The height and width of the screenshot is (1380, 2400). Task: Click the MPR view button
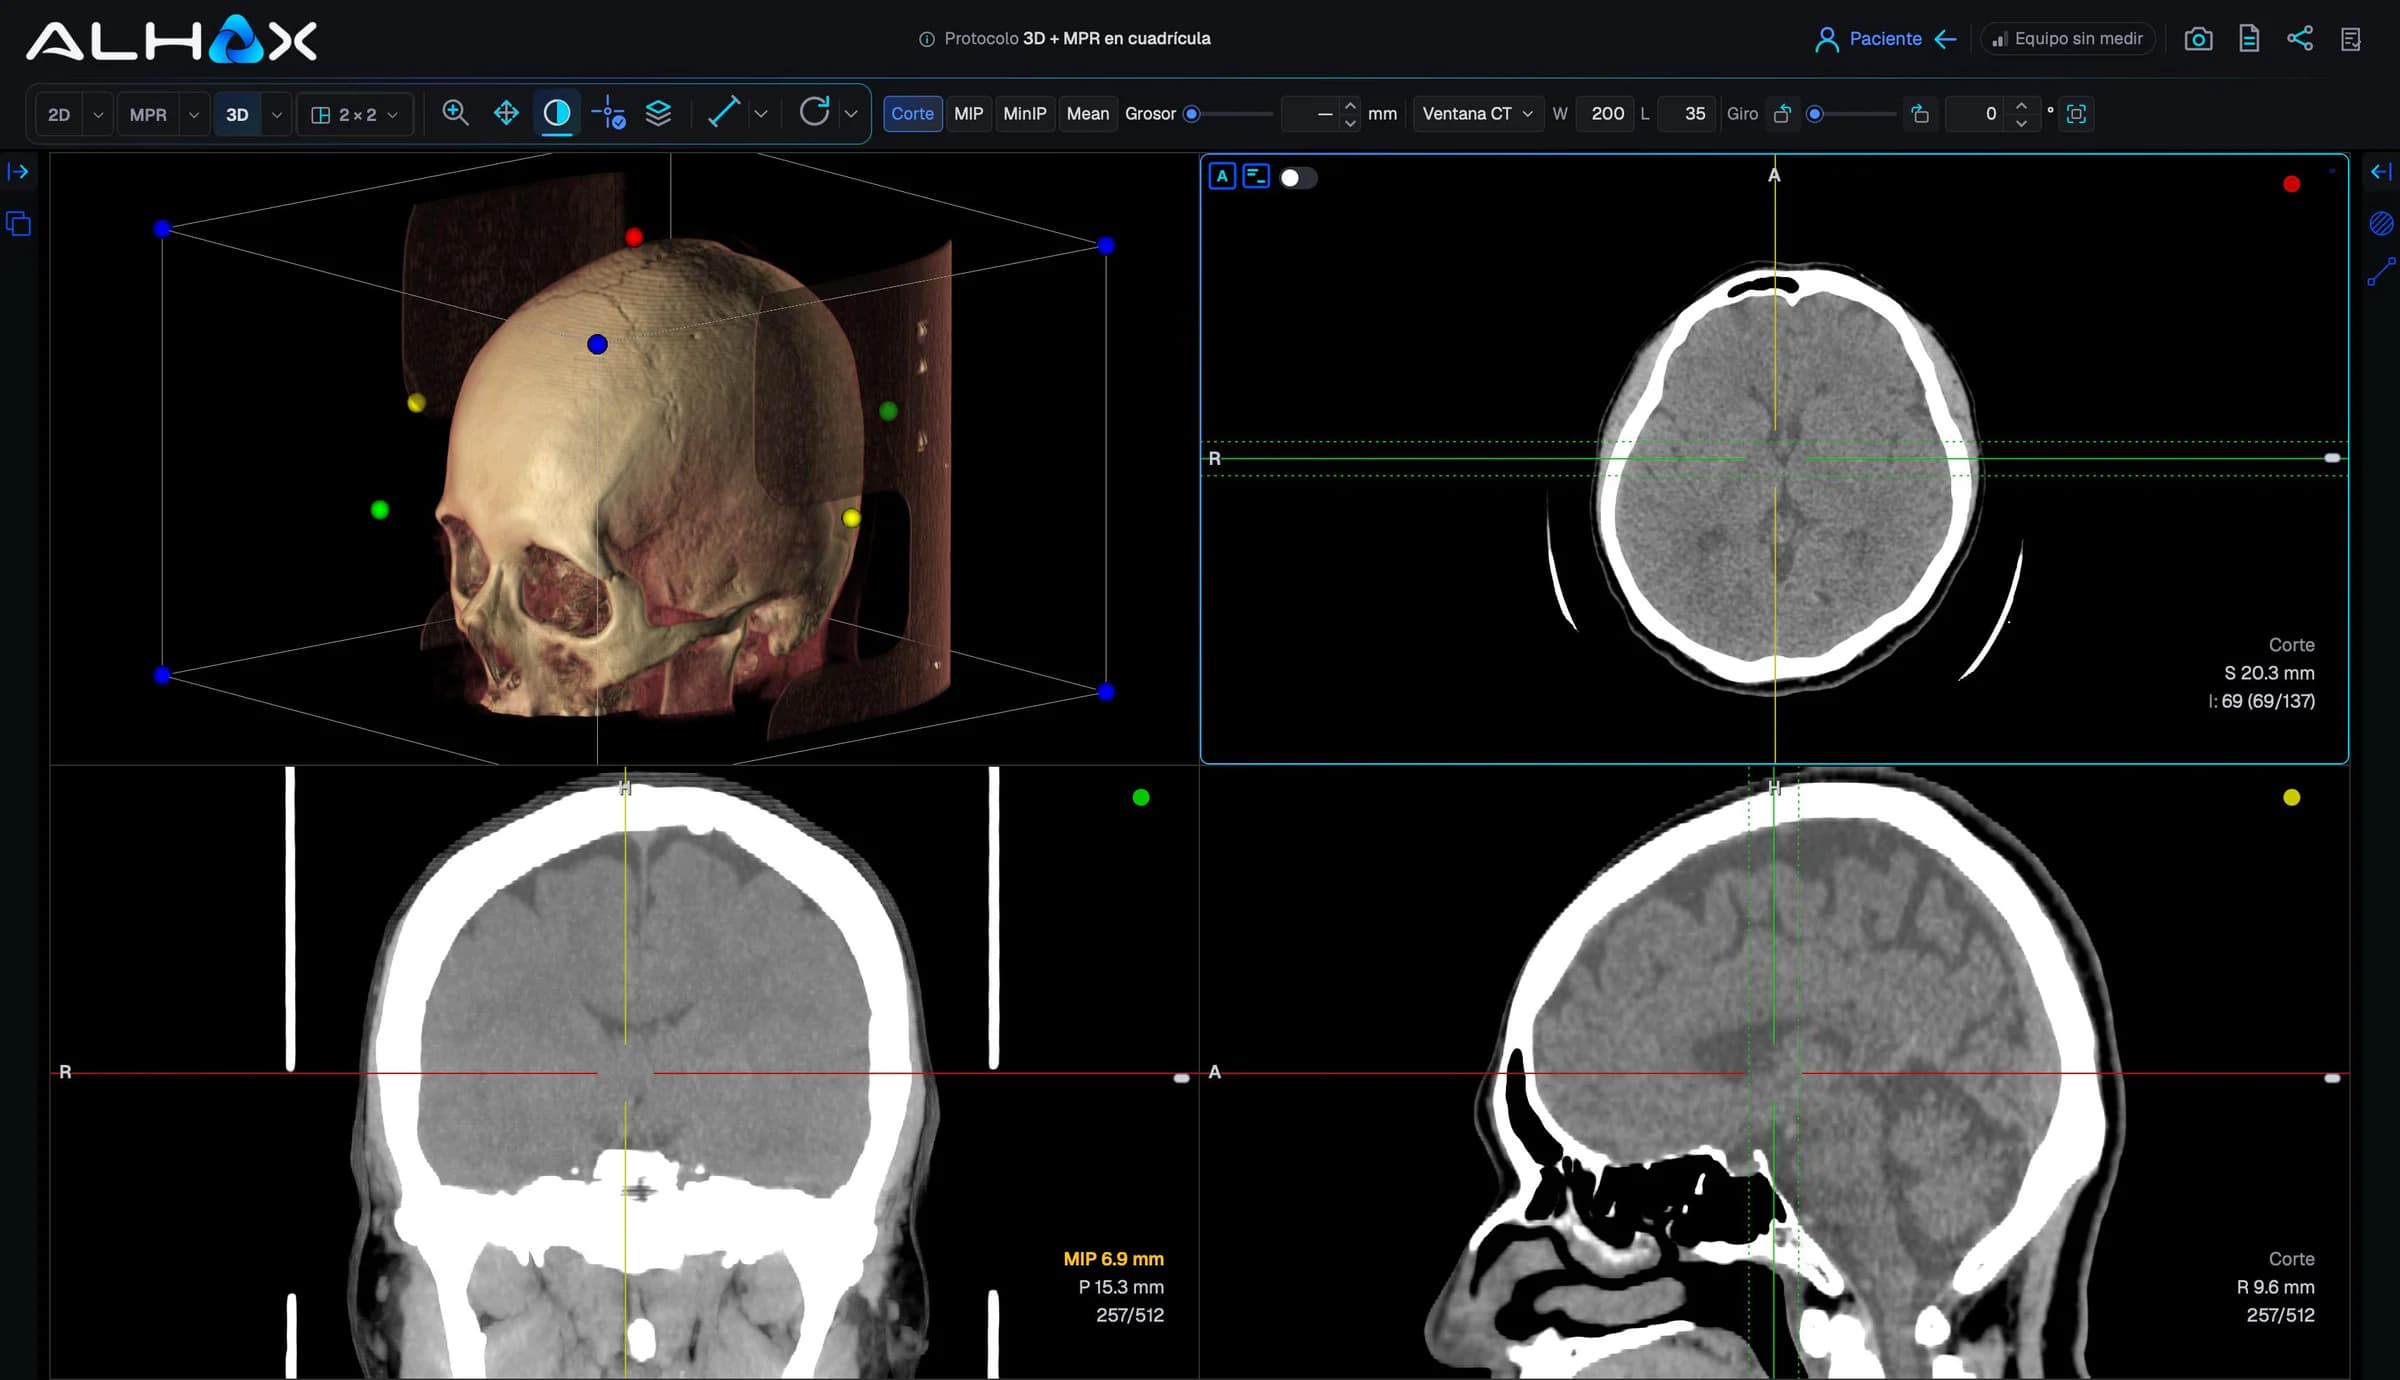(x=148, y=115)
